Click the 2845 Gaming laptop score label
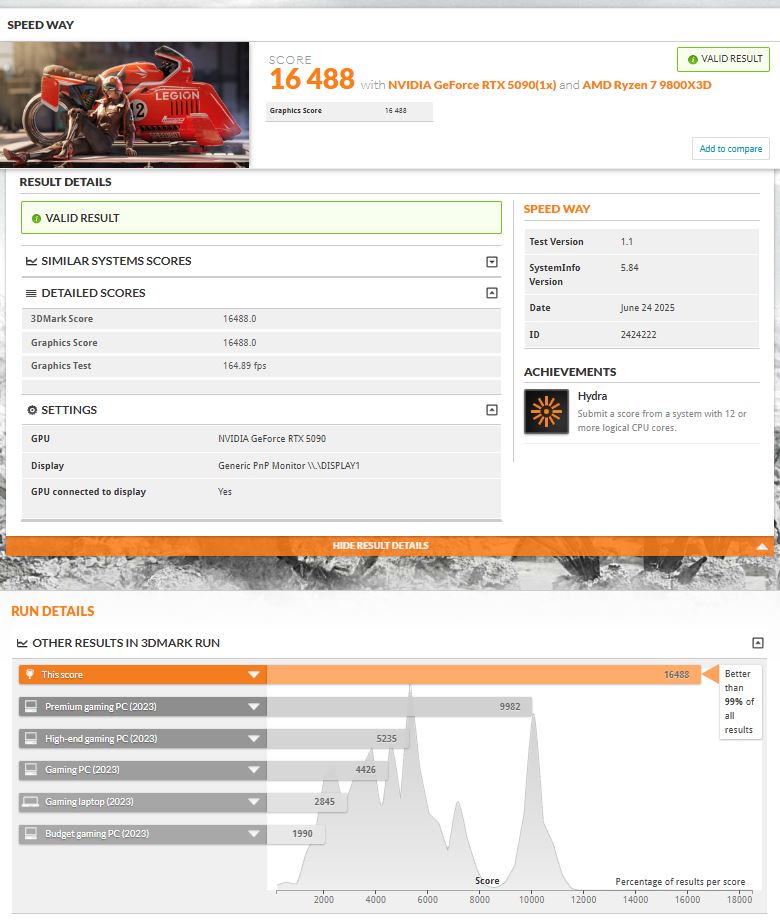The image size is (780, 923). coord(324,802)
